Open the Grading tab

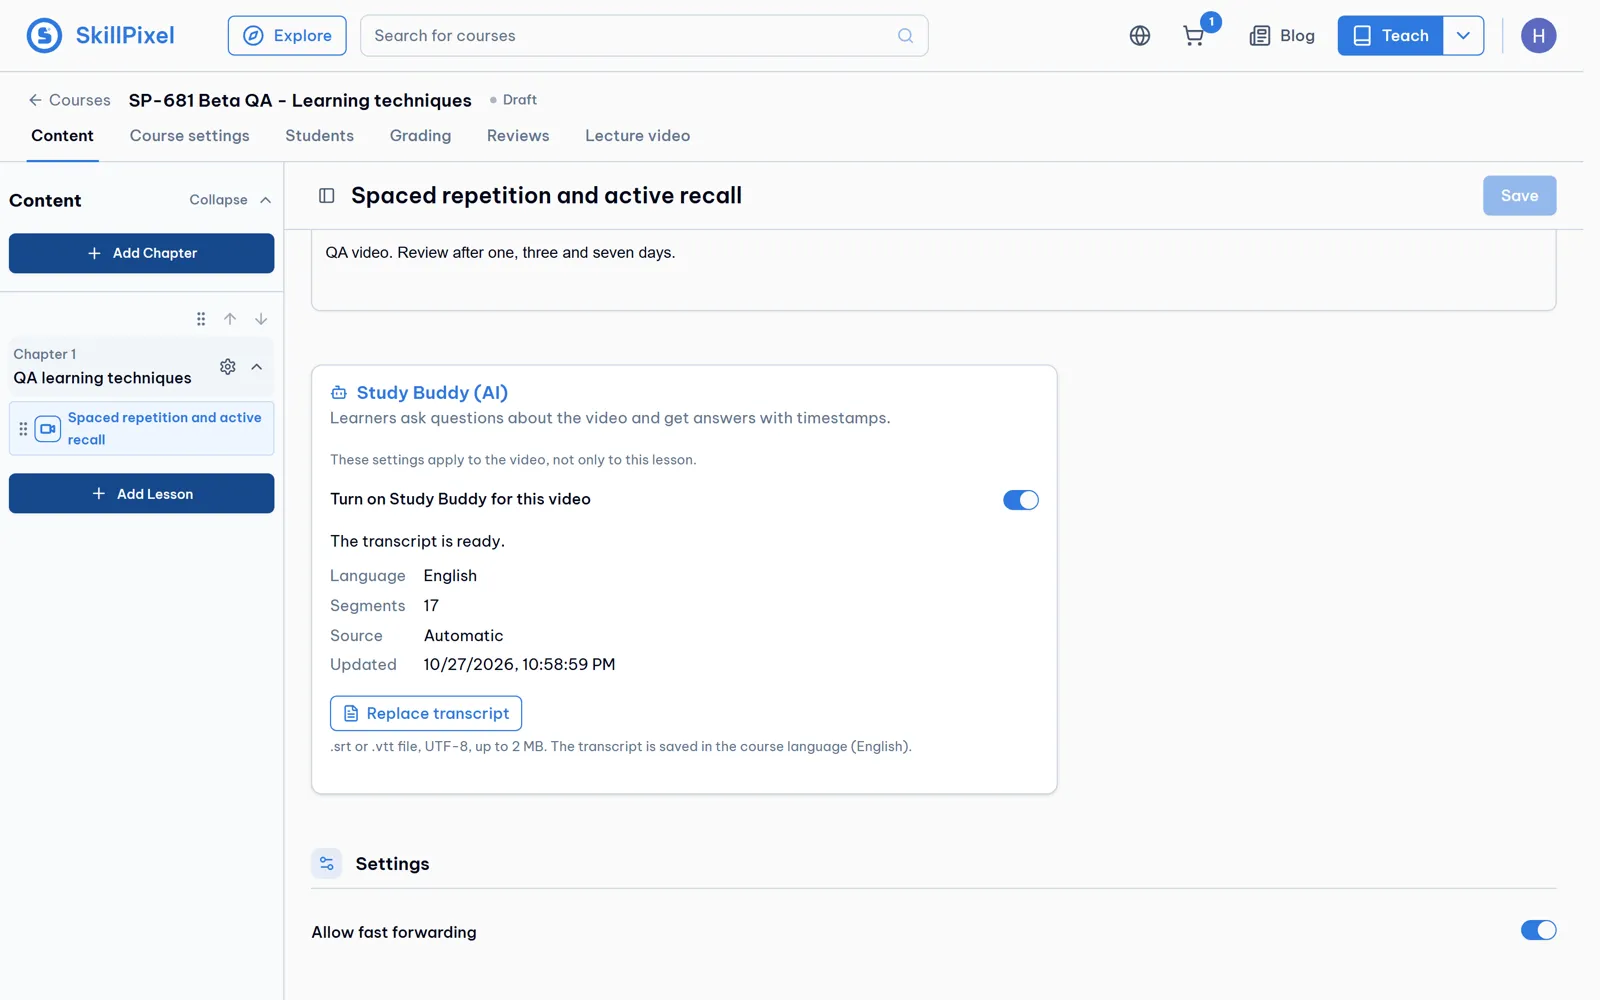click(x=420, y=136)
